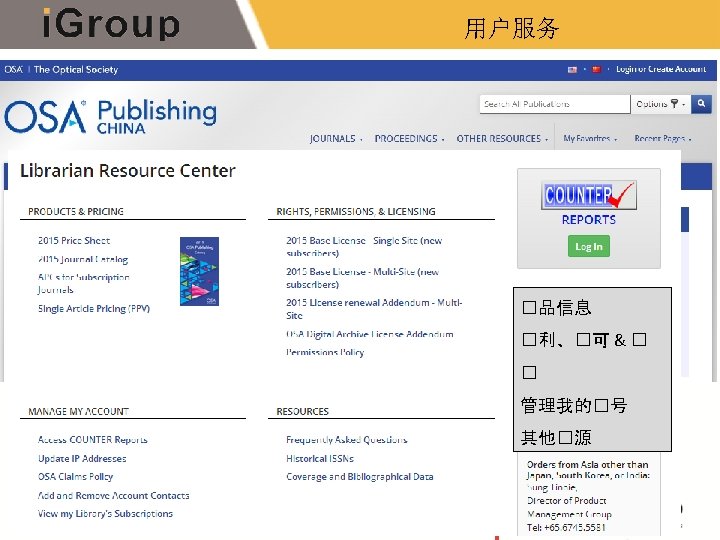
Task: Open the Recent Pages dropdown
Action: [663, 138]
